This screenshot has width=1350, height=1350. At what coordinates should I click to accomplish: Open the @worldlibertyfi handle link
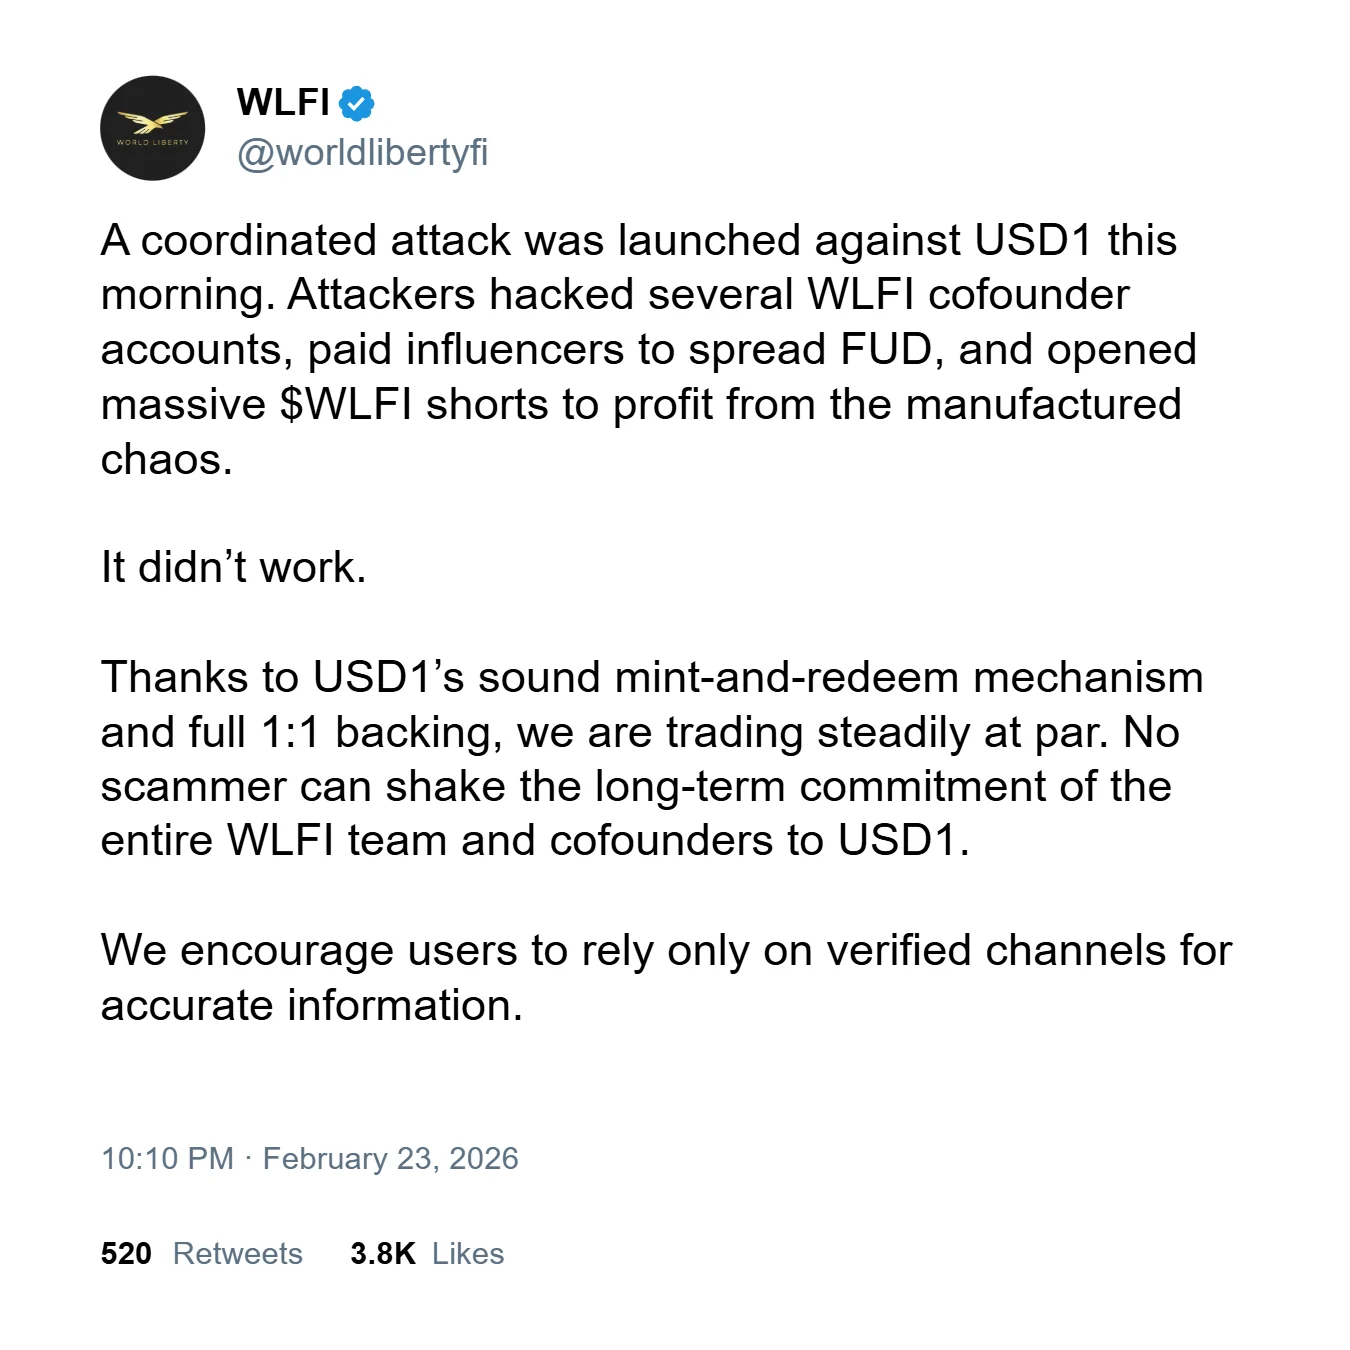tap(362, 152)
